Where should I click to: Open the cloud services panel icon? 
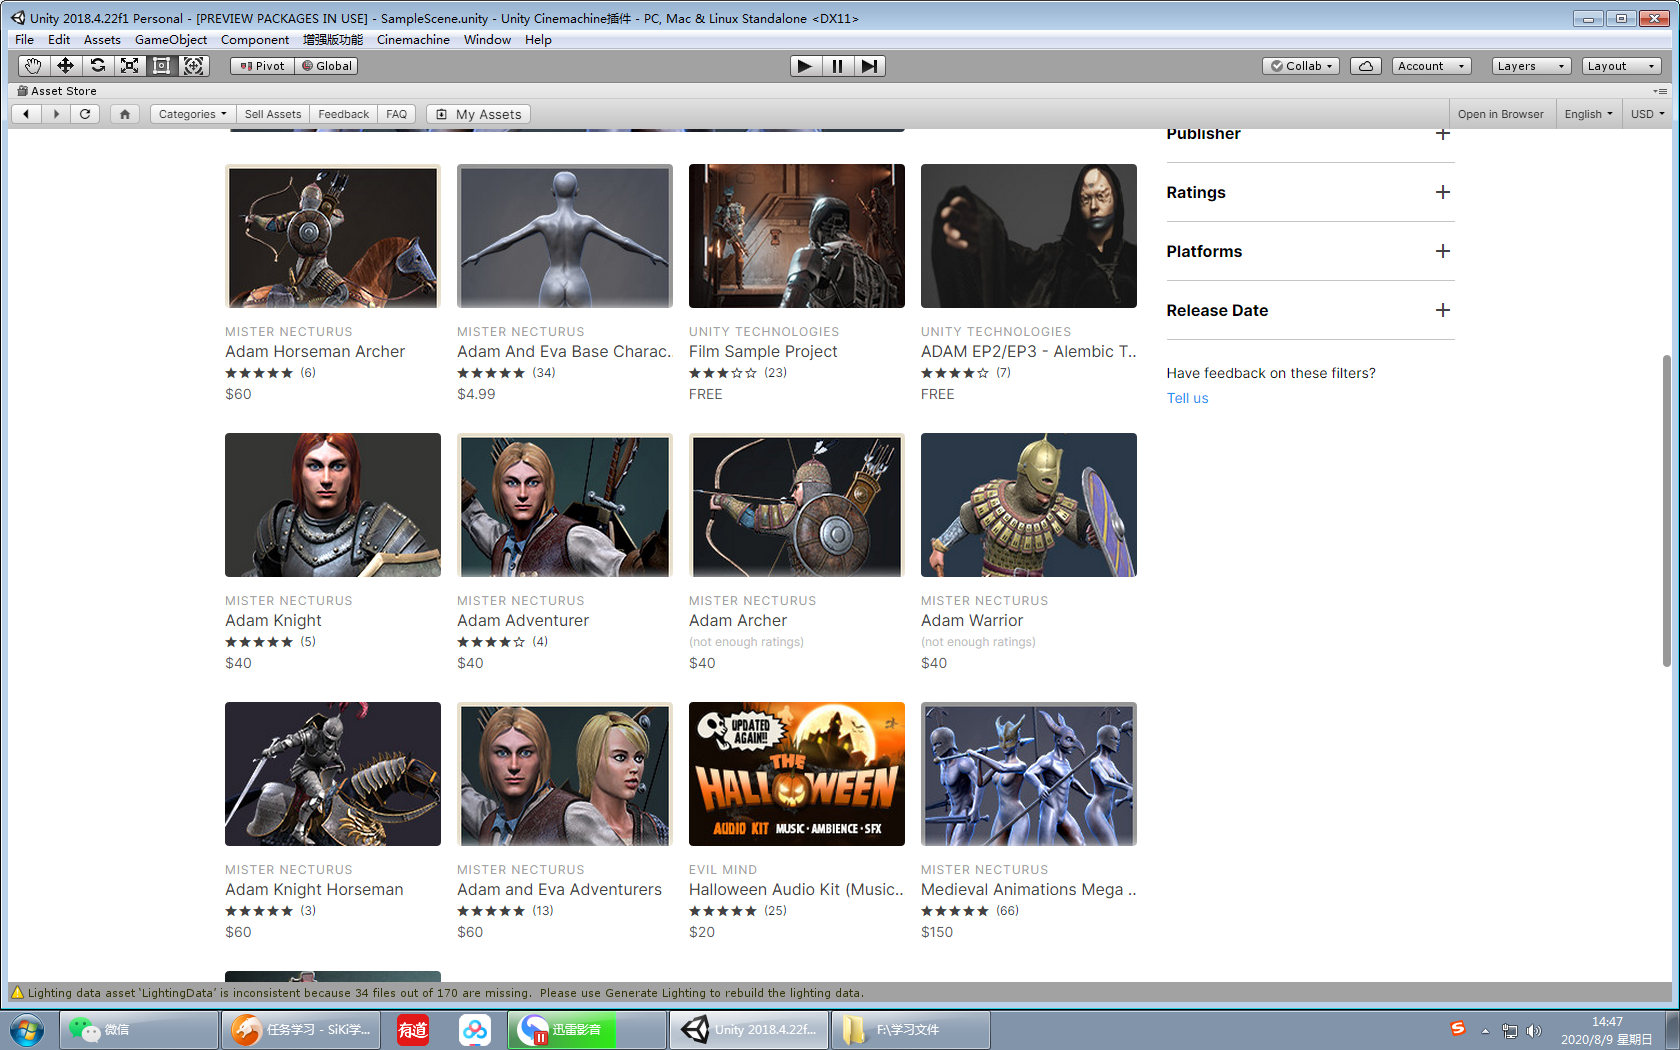(x=1365, y=66)
